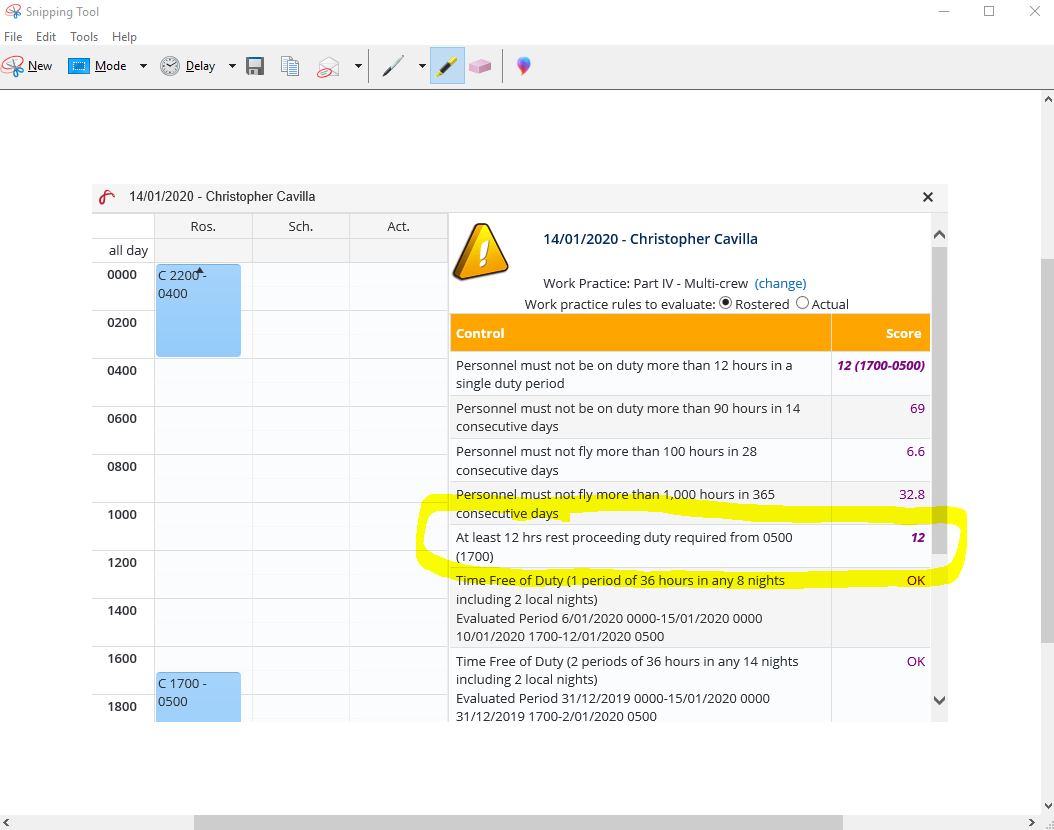Expand the Delay dropdown arrow
This screenshot has width=1054, height=830.
click(232, 66)
